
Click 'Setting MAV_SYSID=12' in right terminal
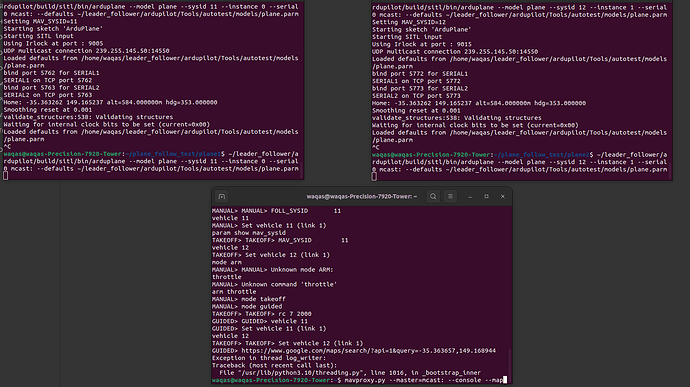(409, 22)
